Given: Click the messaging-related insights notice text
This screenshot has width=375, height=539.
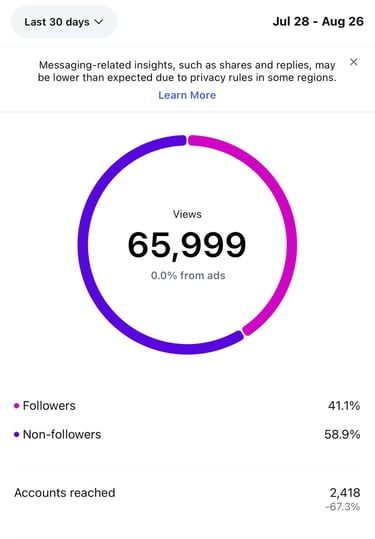Looking at the screenshot, I should pyautogui.click(x=187, y=71).
